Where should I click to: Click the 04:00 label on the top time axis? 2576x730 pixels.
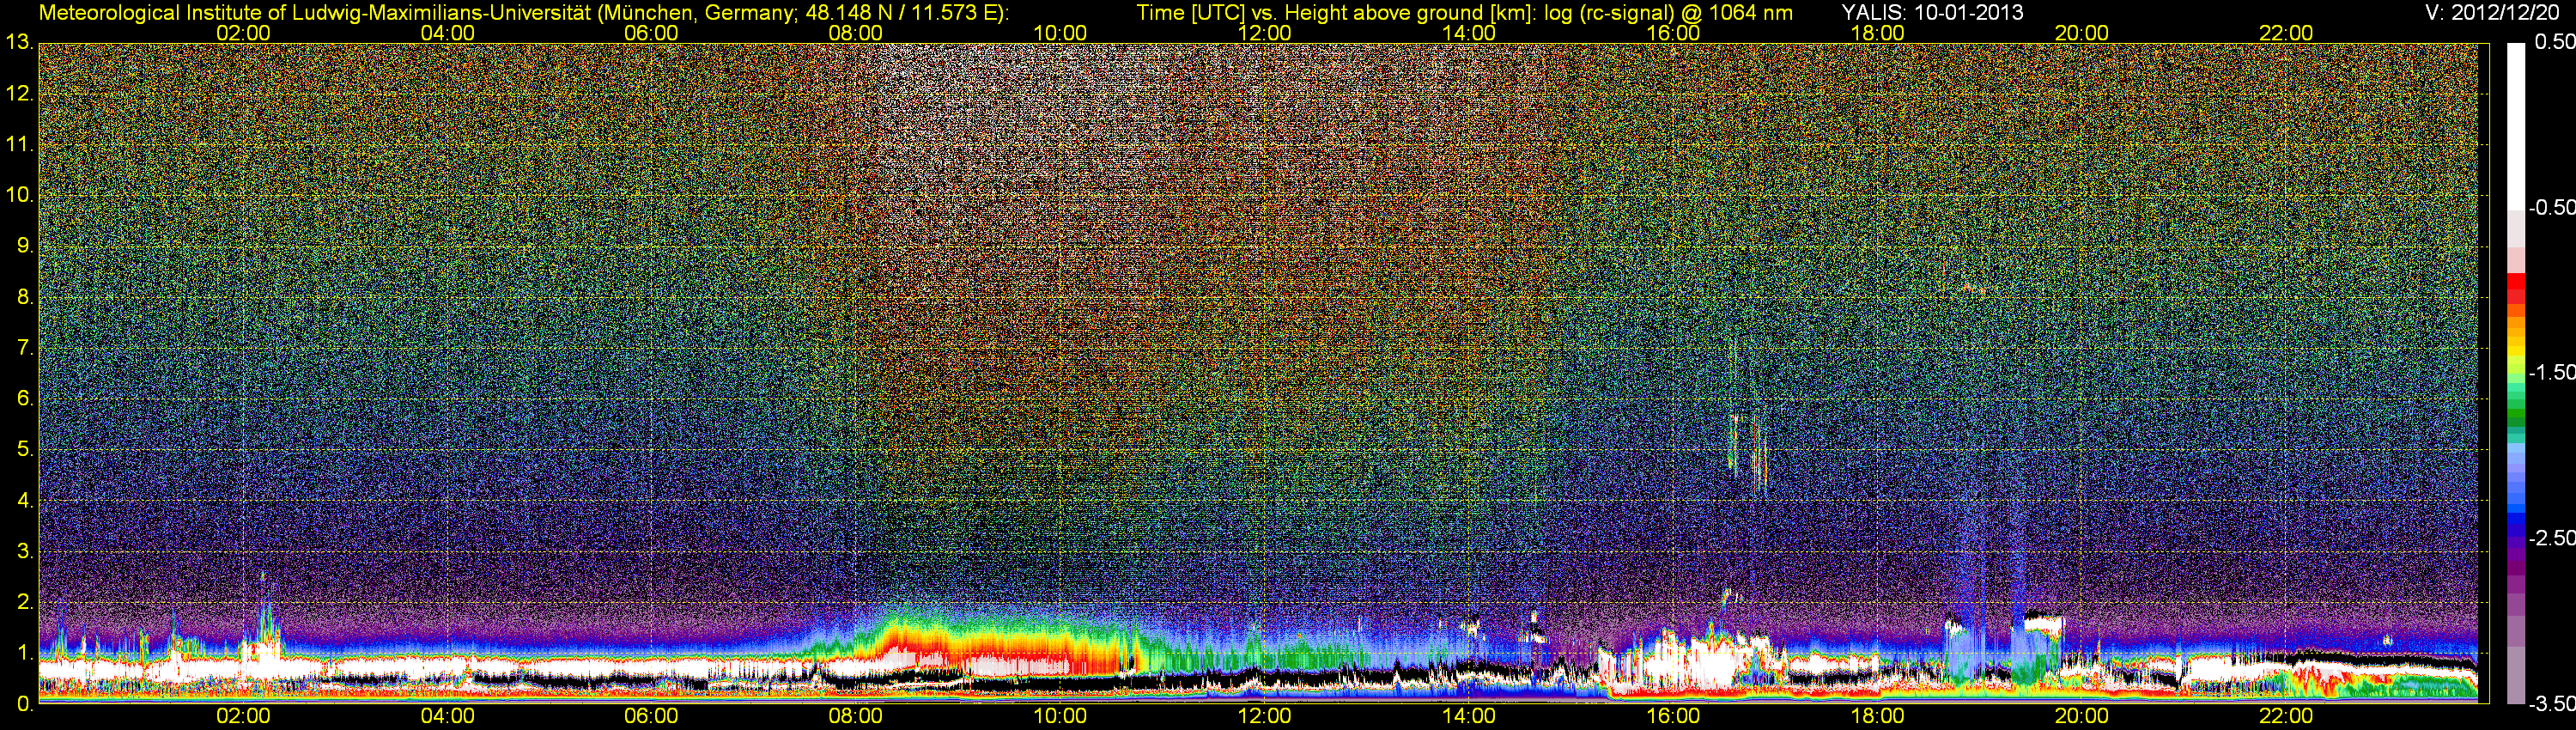[447, 33]
